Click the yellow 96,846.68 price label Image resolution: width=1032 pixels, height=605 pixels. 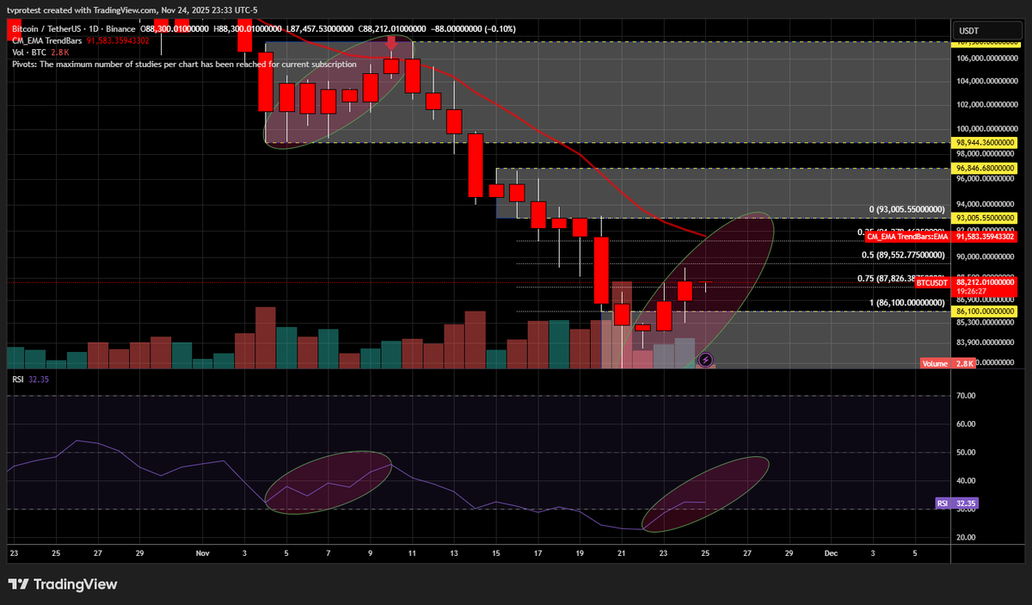(985, 168)
